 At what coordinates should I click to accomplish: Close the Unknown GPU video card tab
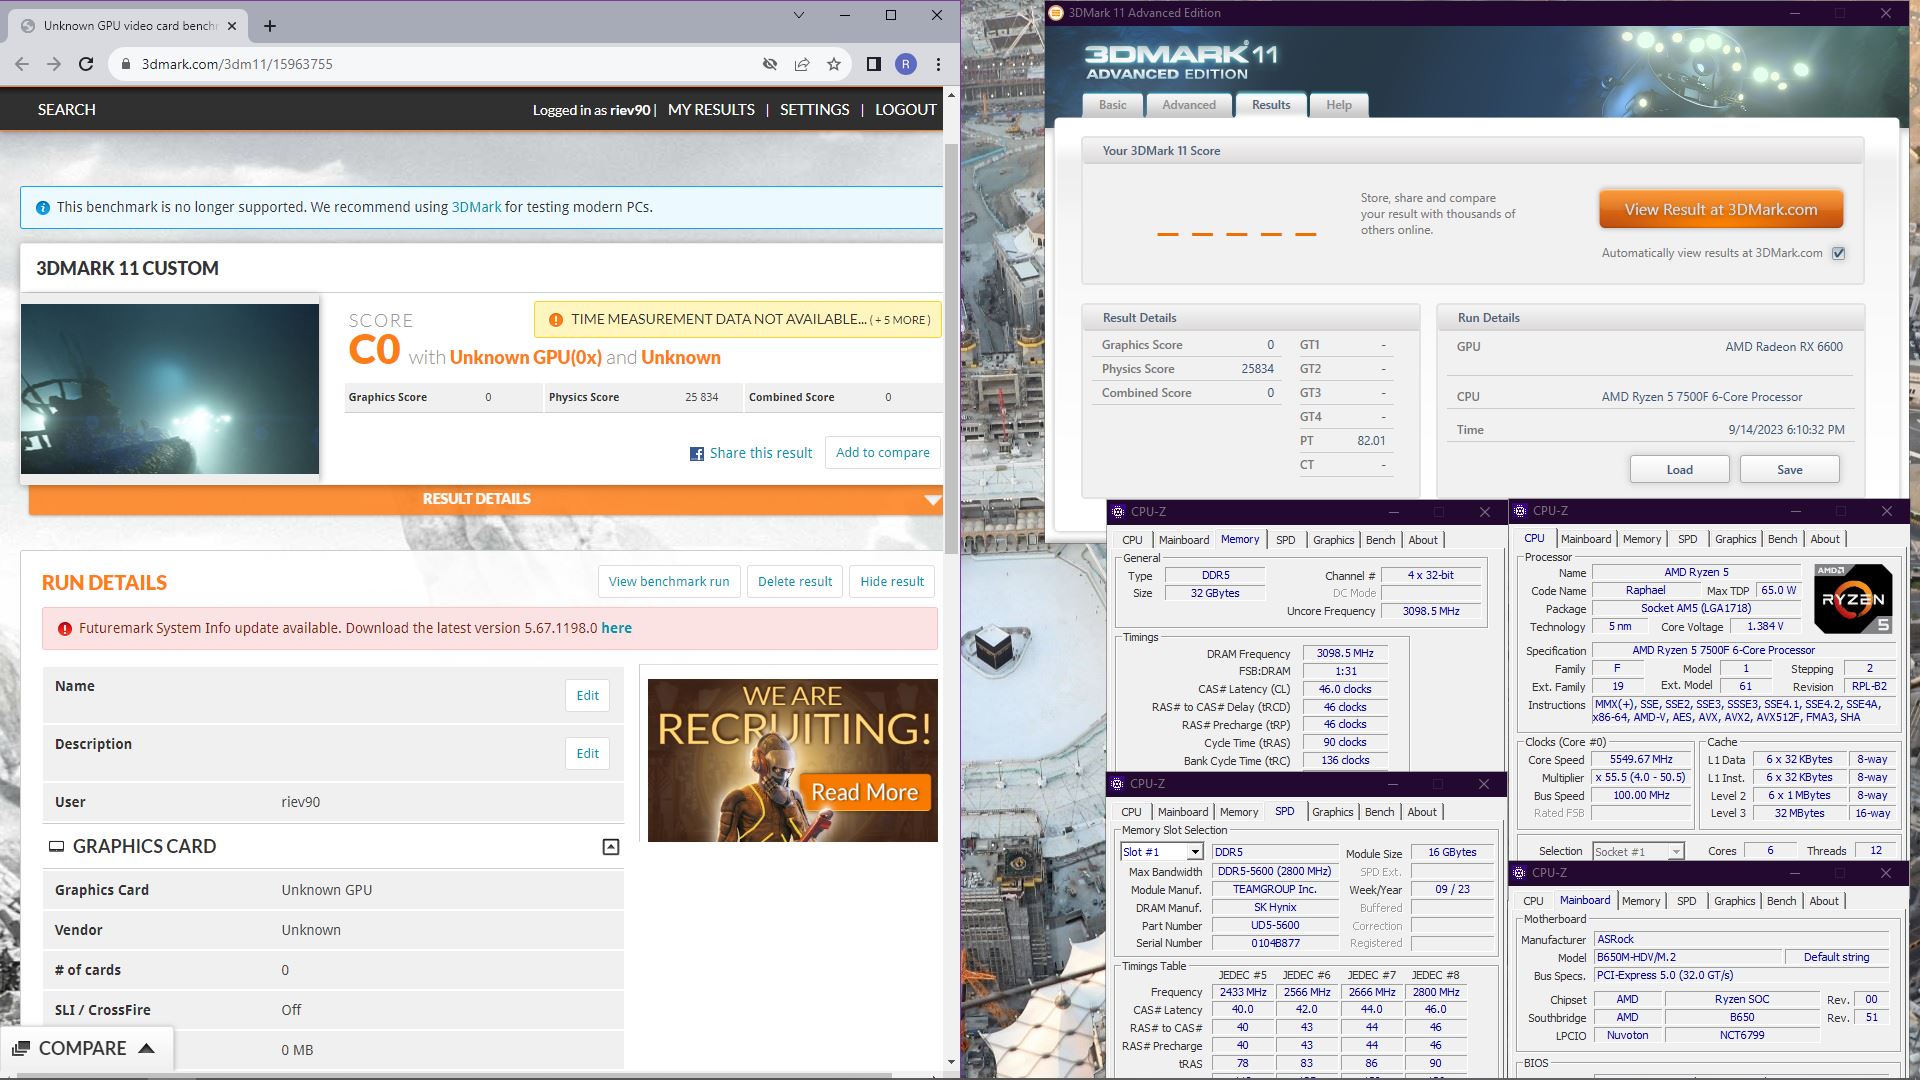(x=232, y=26)
